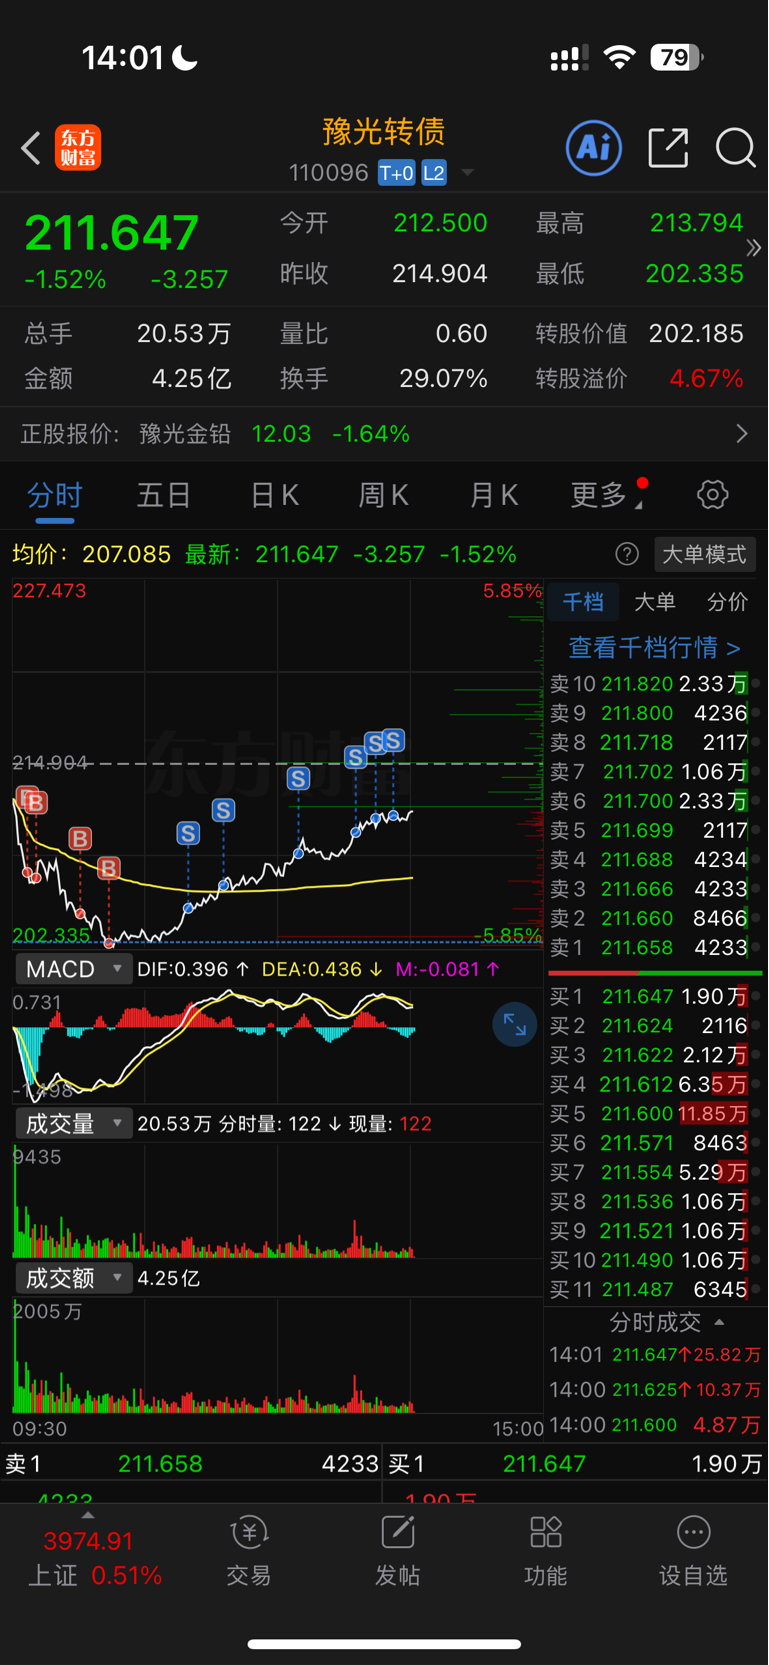Open the 上证 index ticker at bottom
The height and width of the screenshot is (1665, 769).
tap(94, 1558)
